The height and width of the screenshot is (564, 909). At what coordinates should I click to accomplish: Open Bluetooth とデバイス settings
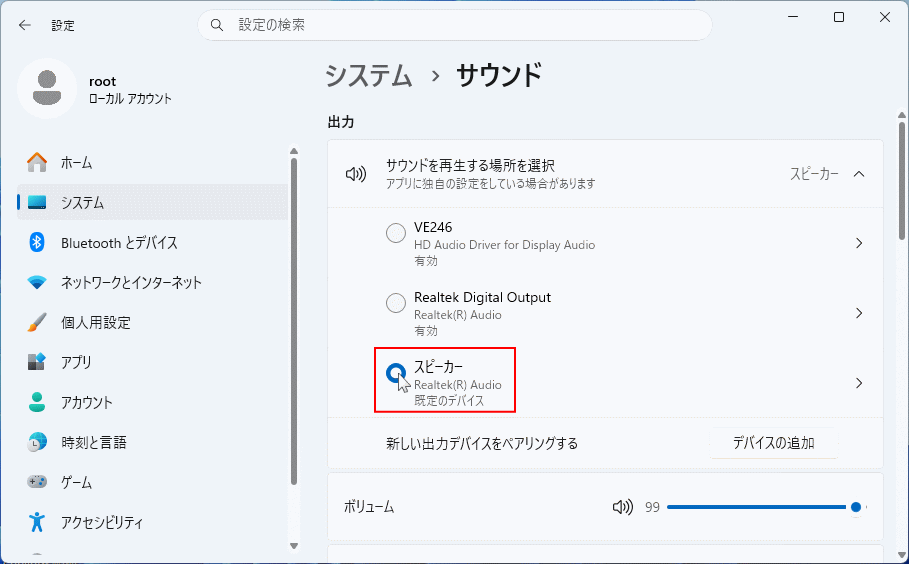[x=152, y=242]
